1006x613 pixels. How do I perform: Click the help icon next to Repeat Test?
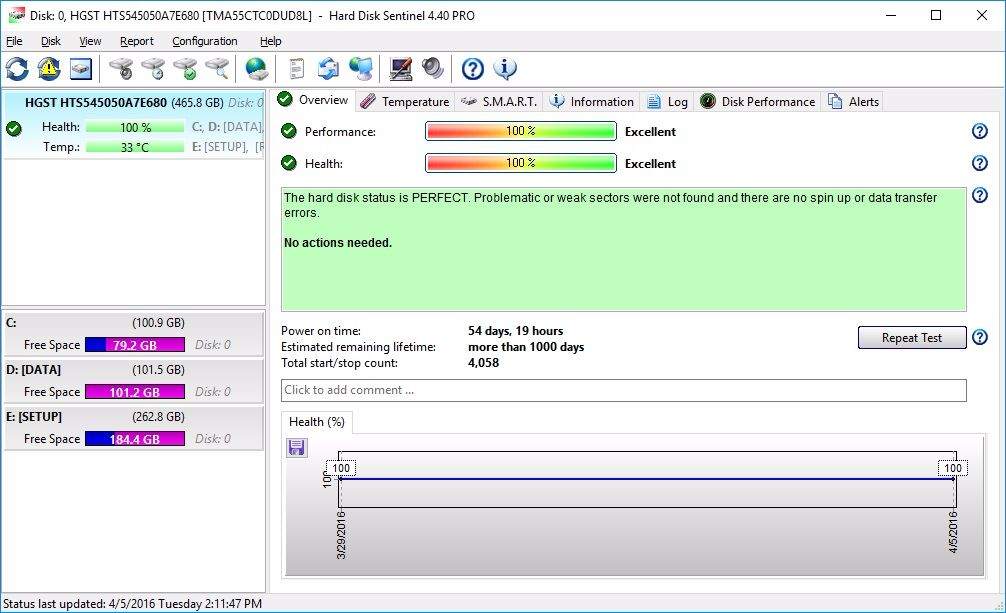pyautogui.click(x=980, y=337)
